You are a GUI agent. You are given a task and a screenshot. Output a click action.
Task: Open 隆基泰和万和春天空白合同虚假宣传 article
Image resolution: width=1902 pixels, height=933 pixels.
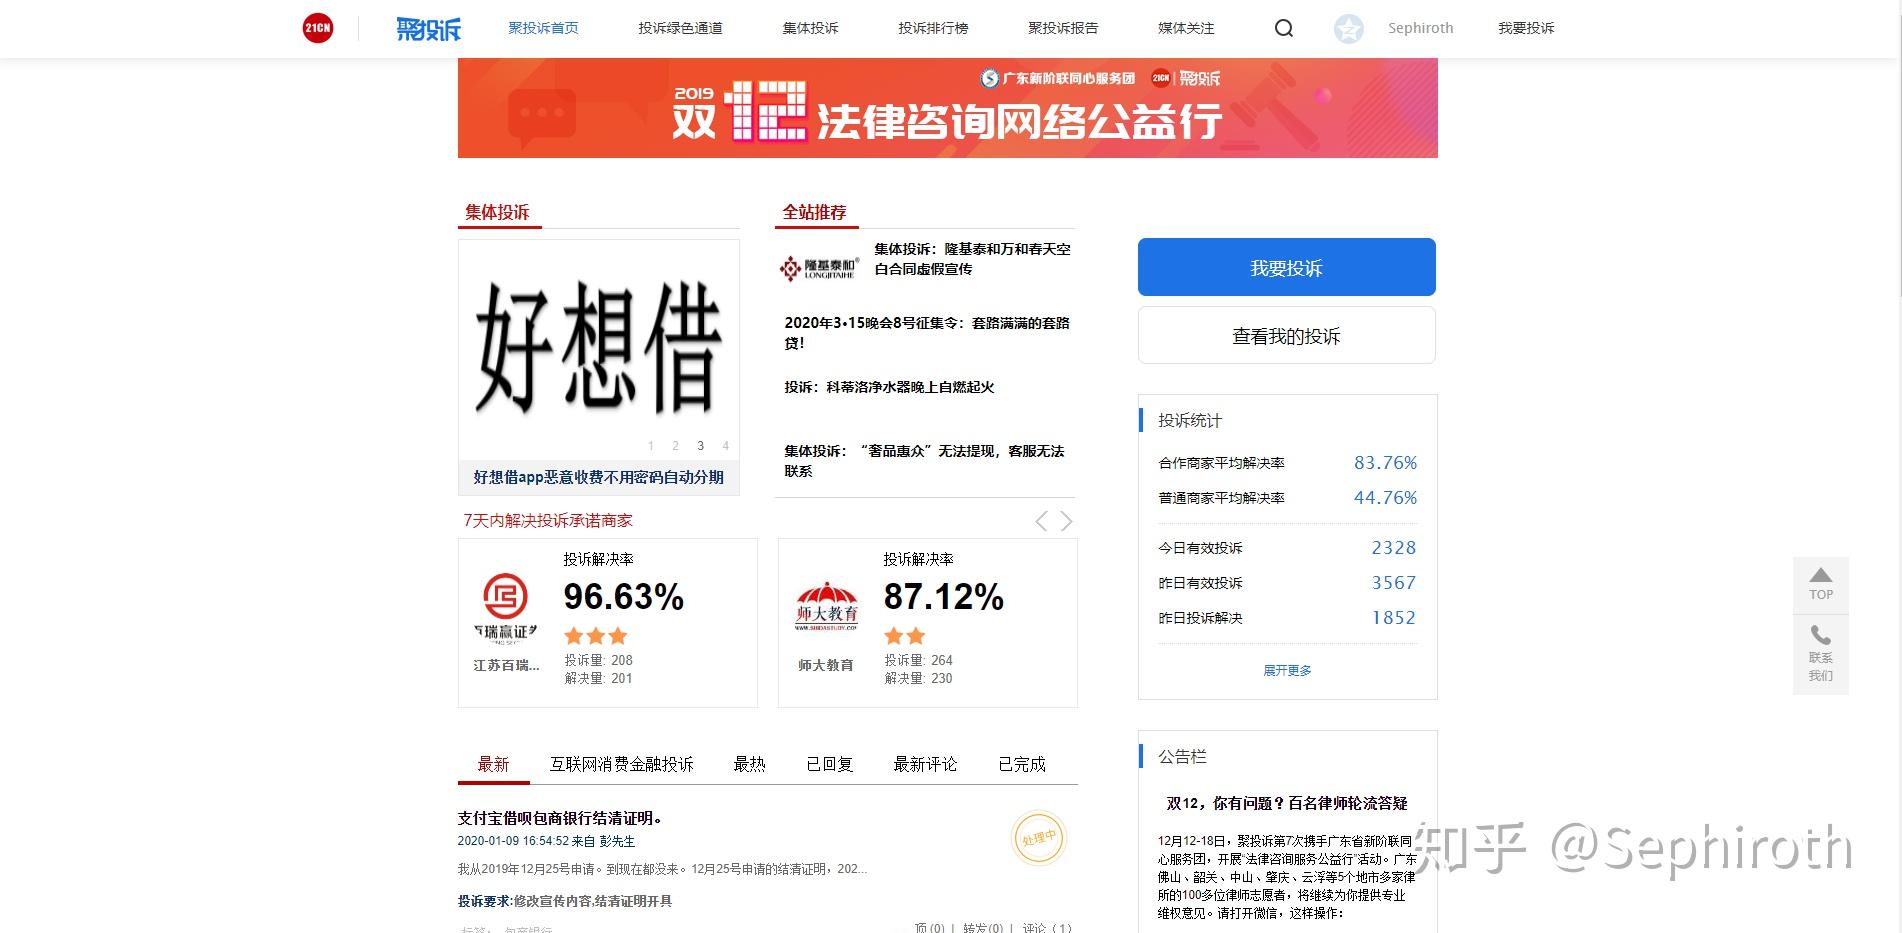(972, 259)
